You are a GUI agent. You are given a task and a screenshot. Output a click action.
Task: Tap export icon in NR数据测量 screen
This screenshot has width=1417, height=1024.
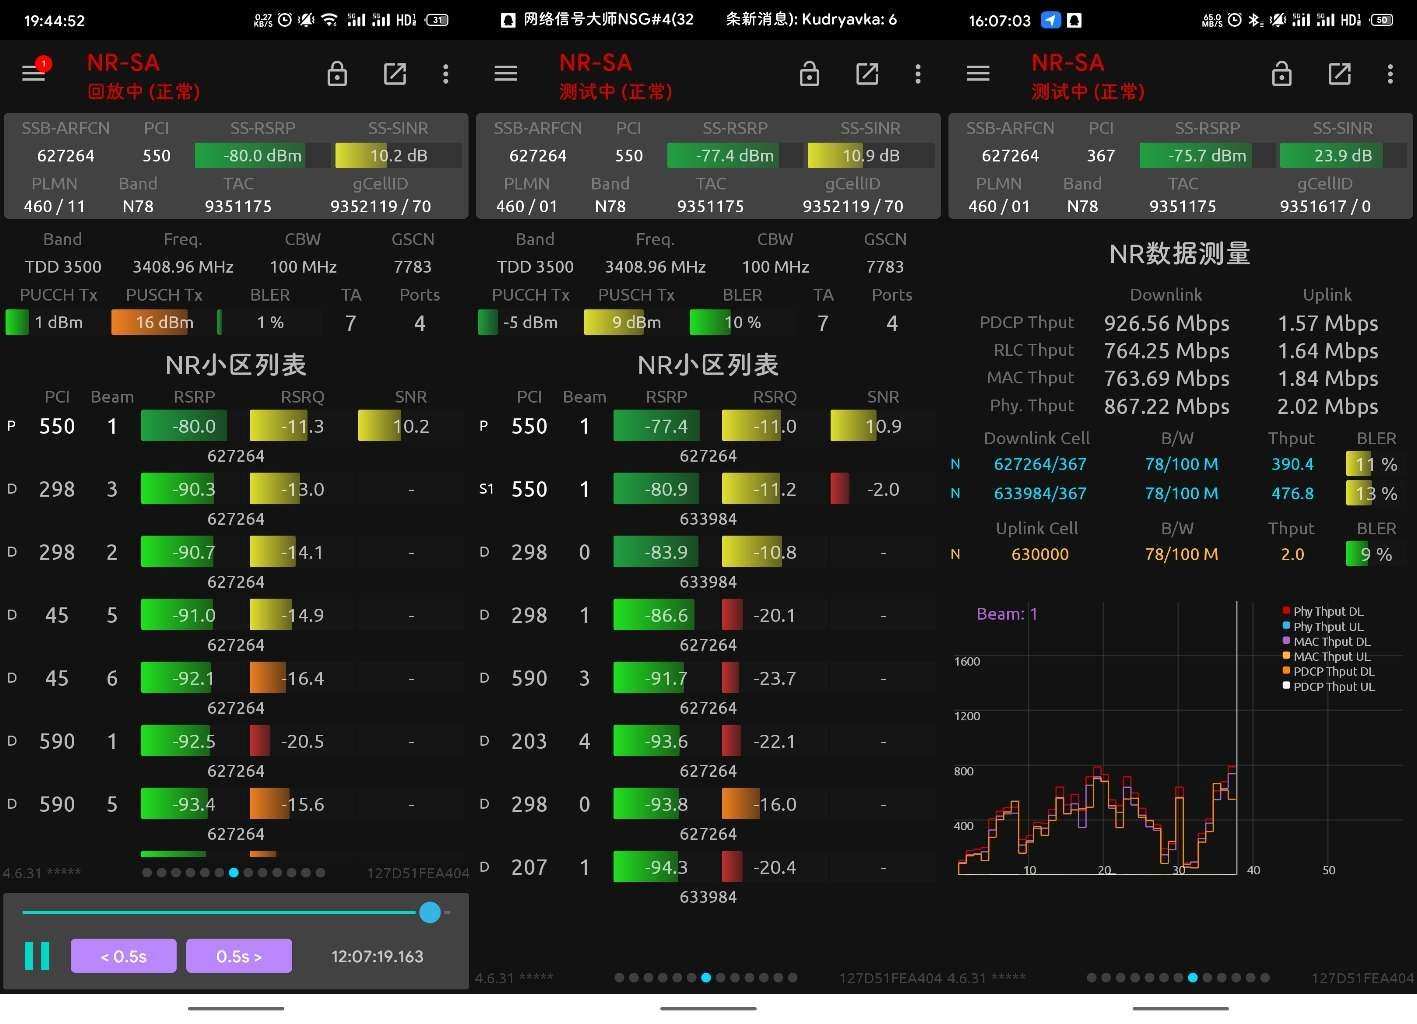point(1340,74)
